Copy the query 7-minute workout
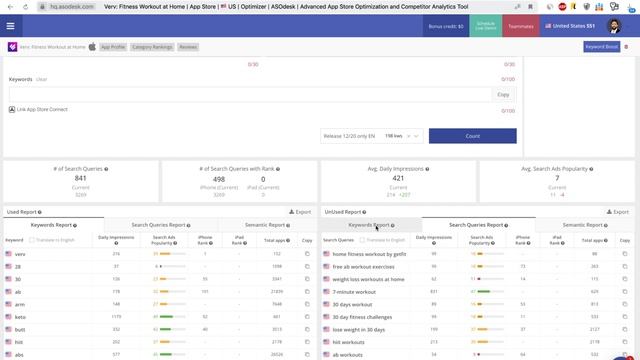This screenshot has height=360, width=640. [x=625, y=292]
